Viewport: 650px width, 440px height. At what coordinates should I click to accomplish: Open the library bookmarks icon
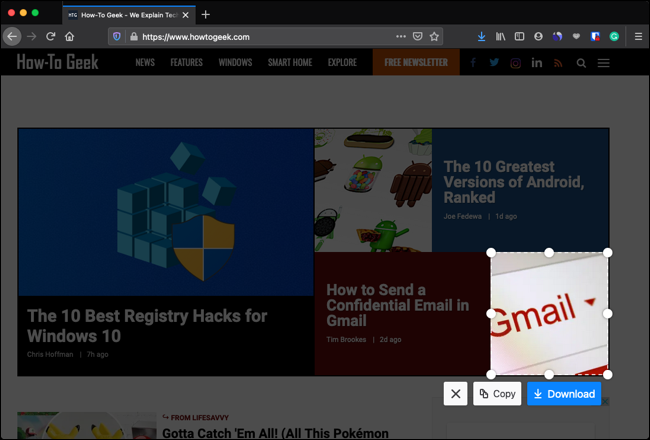tap(501, 36)
